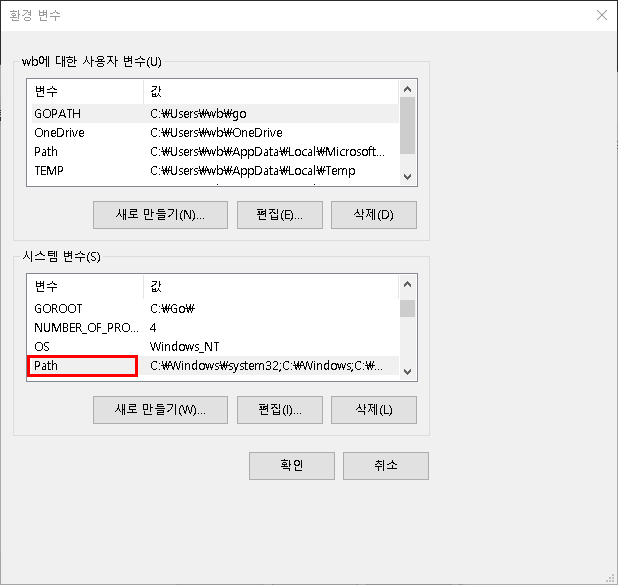Select the OneDrive user variable row
The height and width of the screenshot is (585, 618).
[215, 133]
